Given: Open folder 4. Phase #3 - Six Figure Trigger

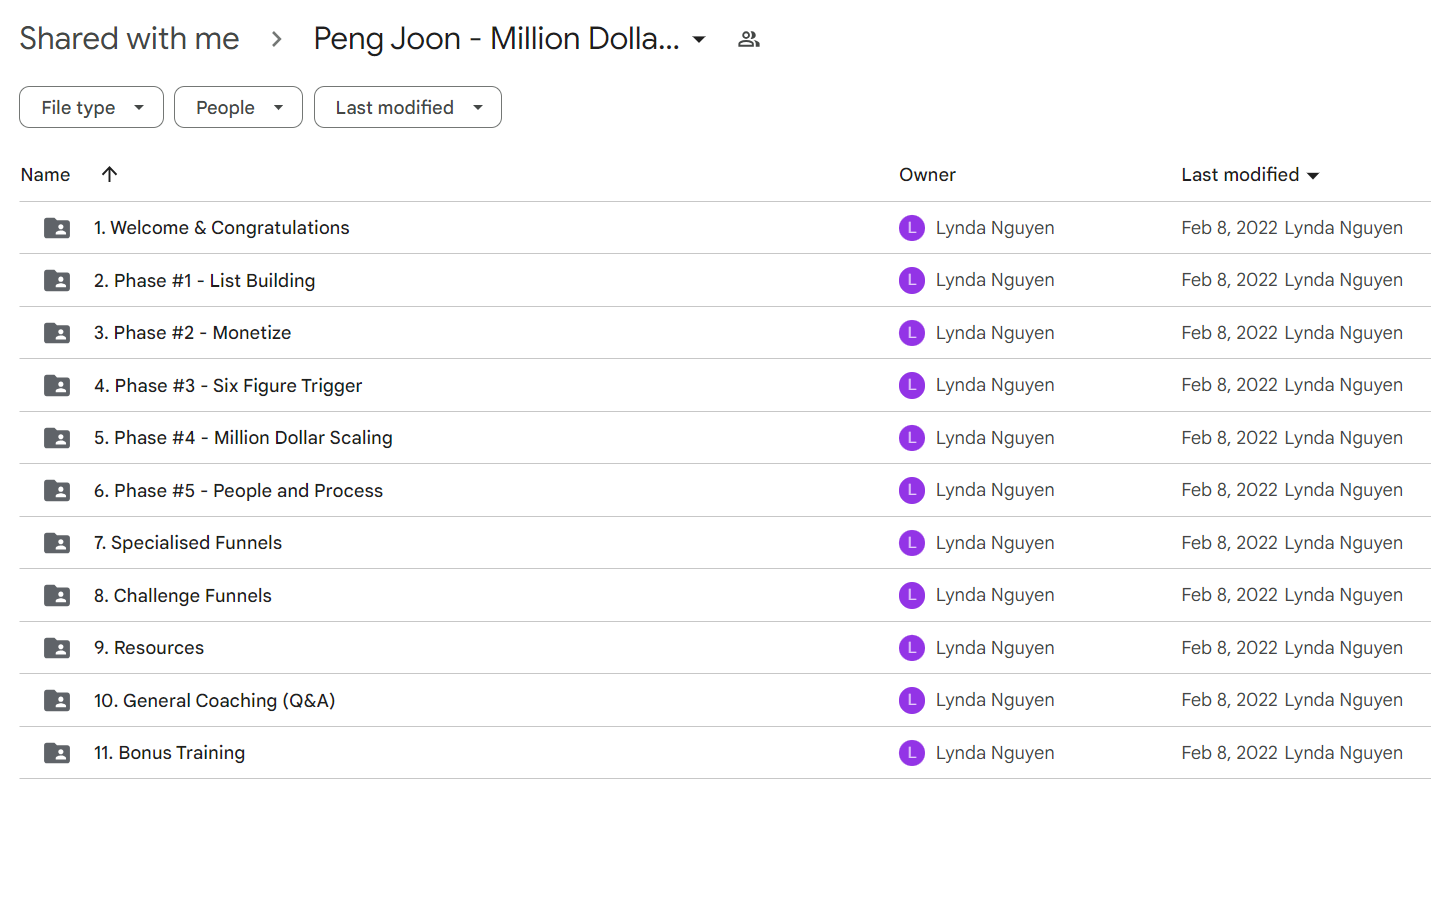Looking at the screenshot, I should pos(228,386).
